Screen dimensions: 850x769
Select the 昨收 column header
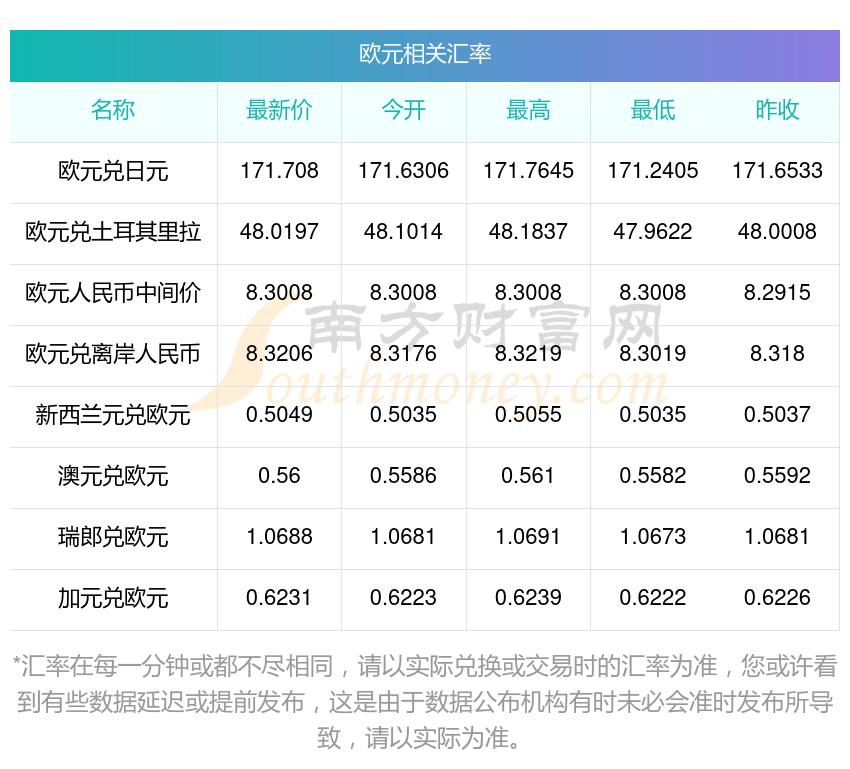(x=777, y=110)
